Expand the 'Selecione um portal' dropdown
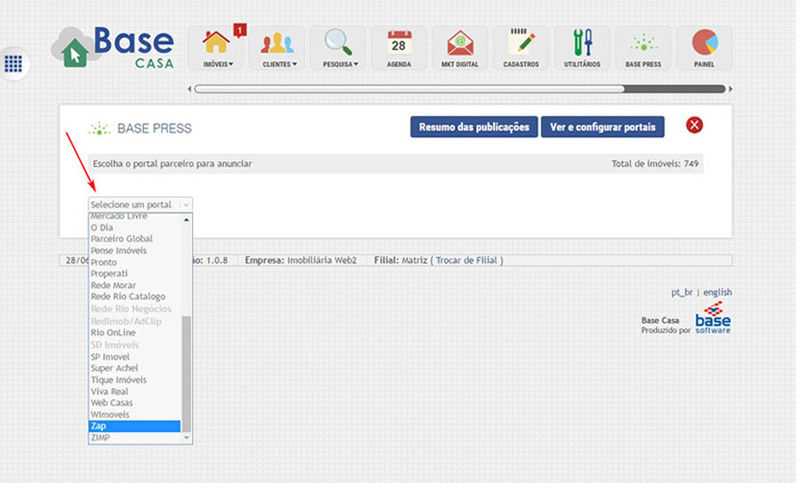Screen dimensions: 800x483 tap(139, 204)
